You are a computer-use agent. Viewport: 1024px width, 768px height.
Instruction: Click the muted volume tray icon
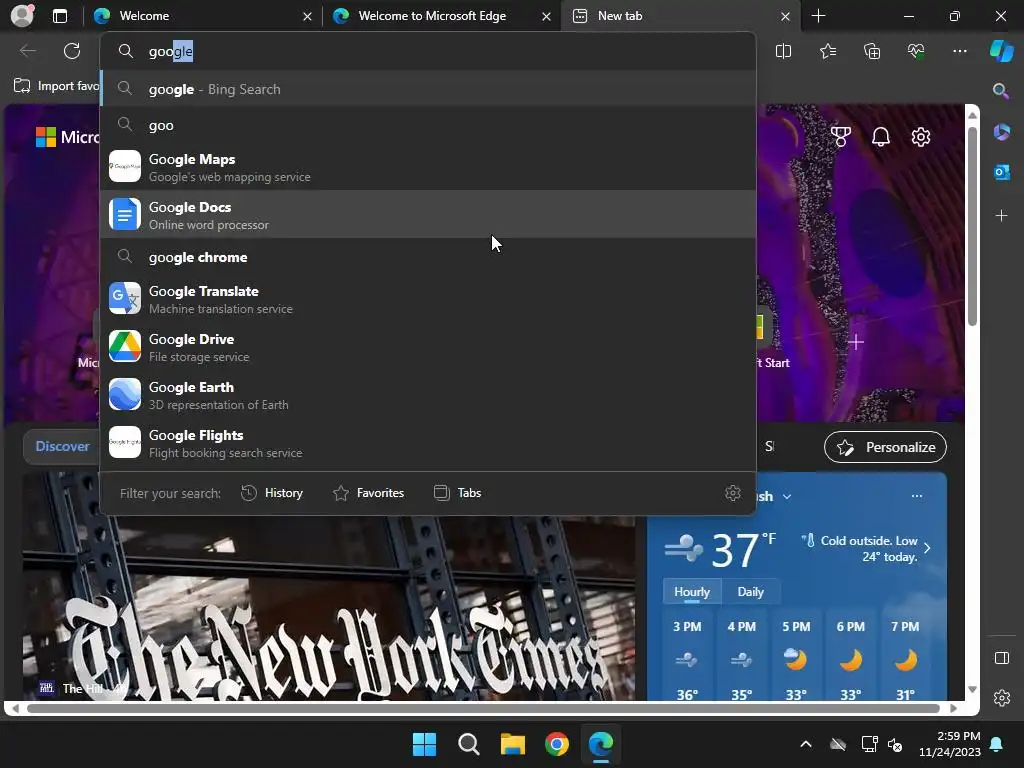(x=895, y=744)
